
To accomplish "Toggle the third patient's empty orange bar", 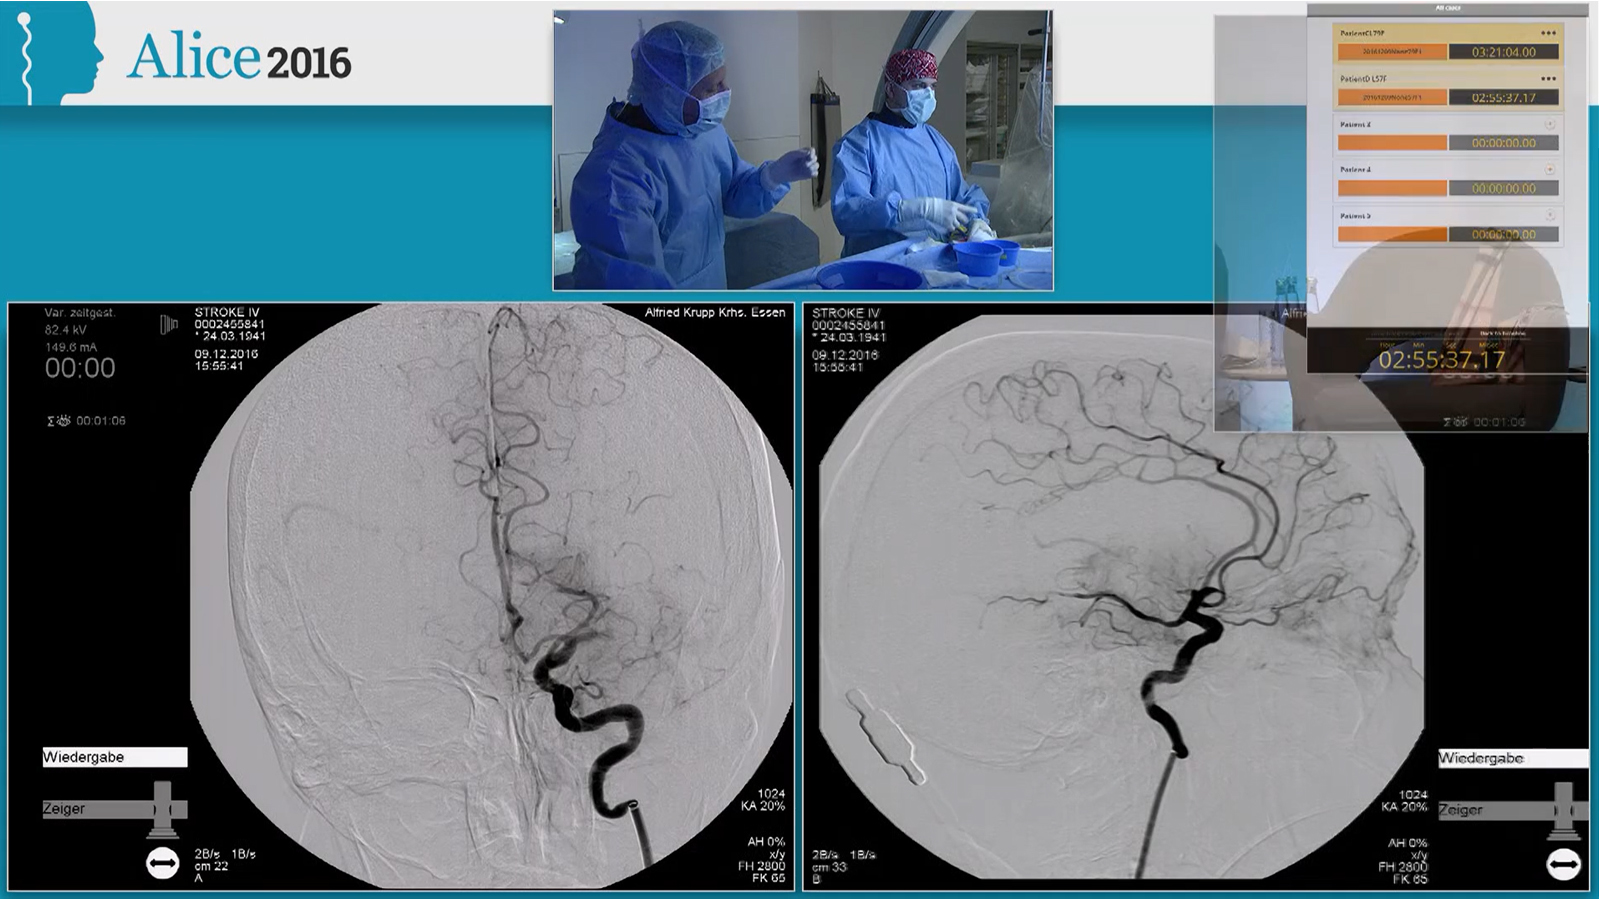I will point(1392,143).
